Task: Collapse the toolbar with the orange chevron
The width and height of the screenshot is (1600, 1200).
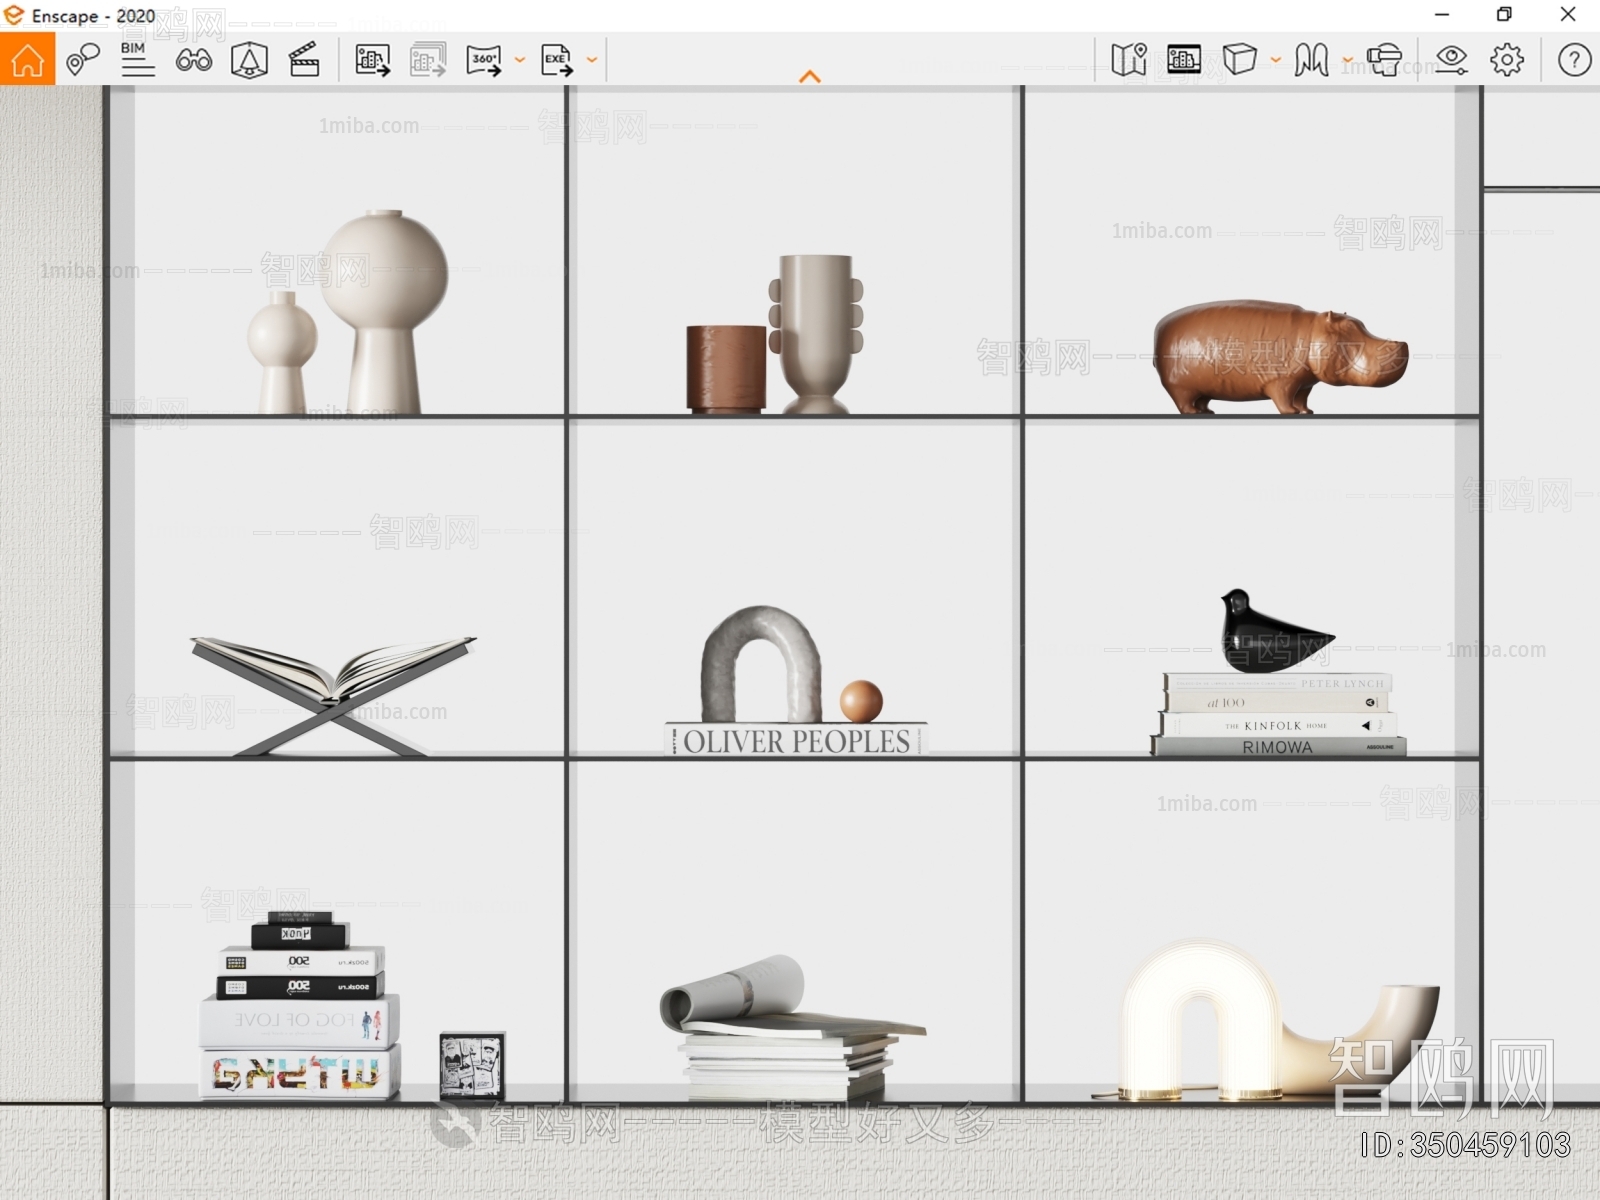Action: click(810, 77)
